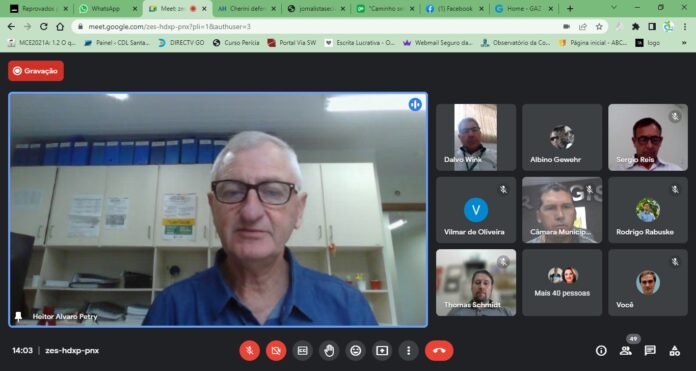The image size is (696, 371).
Task: Start presenting your screen
Action: 382,351
